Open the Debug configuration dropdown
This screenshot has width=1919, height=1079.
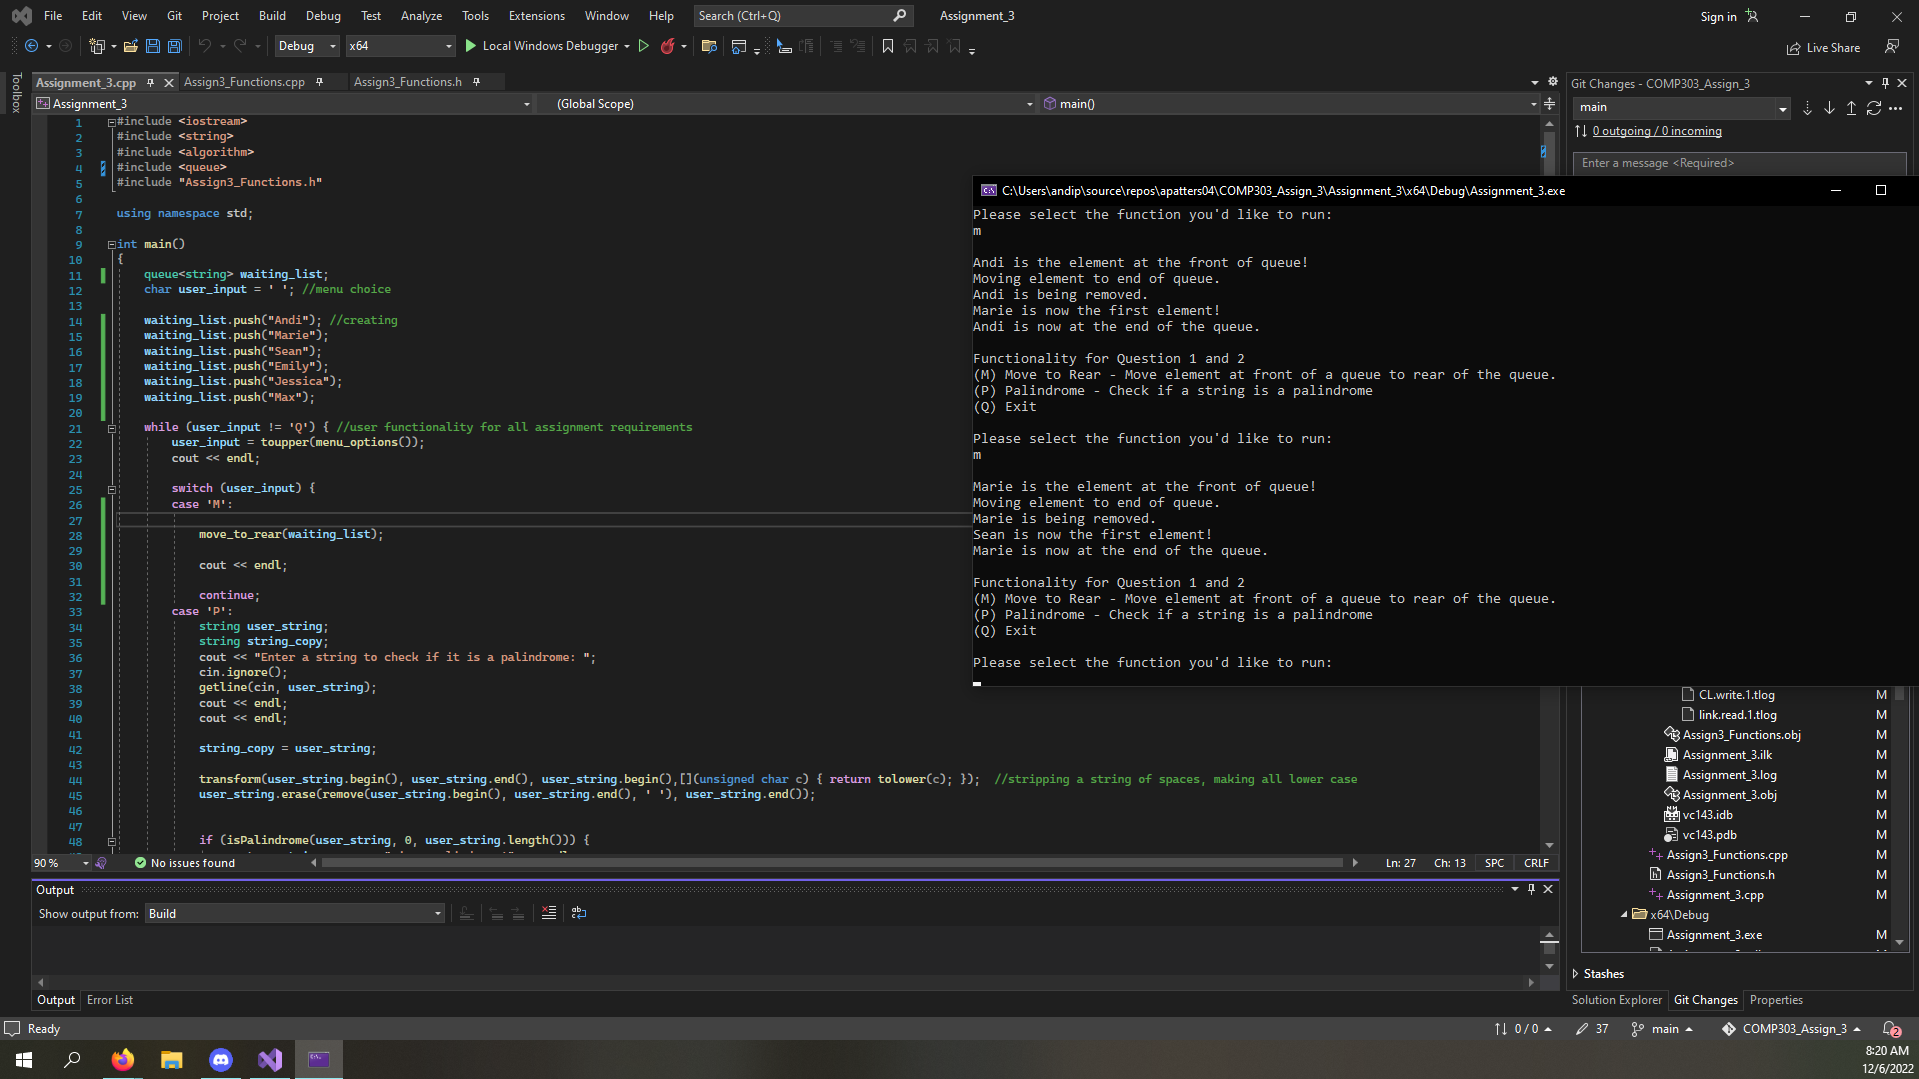pyautogui.click(x=307, y=46)
